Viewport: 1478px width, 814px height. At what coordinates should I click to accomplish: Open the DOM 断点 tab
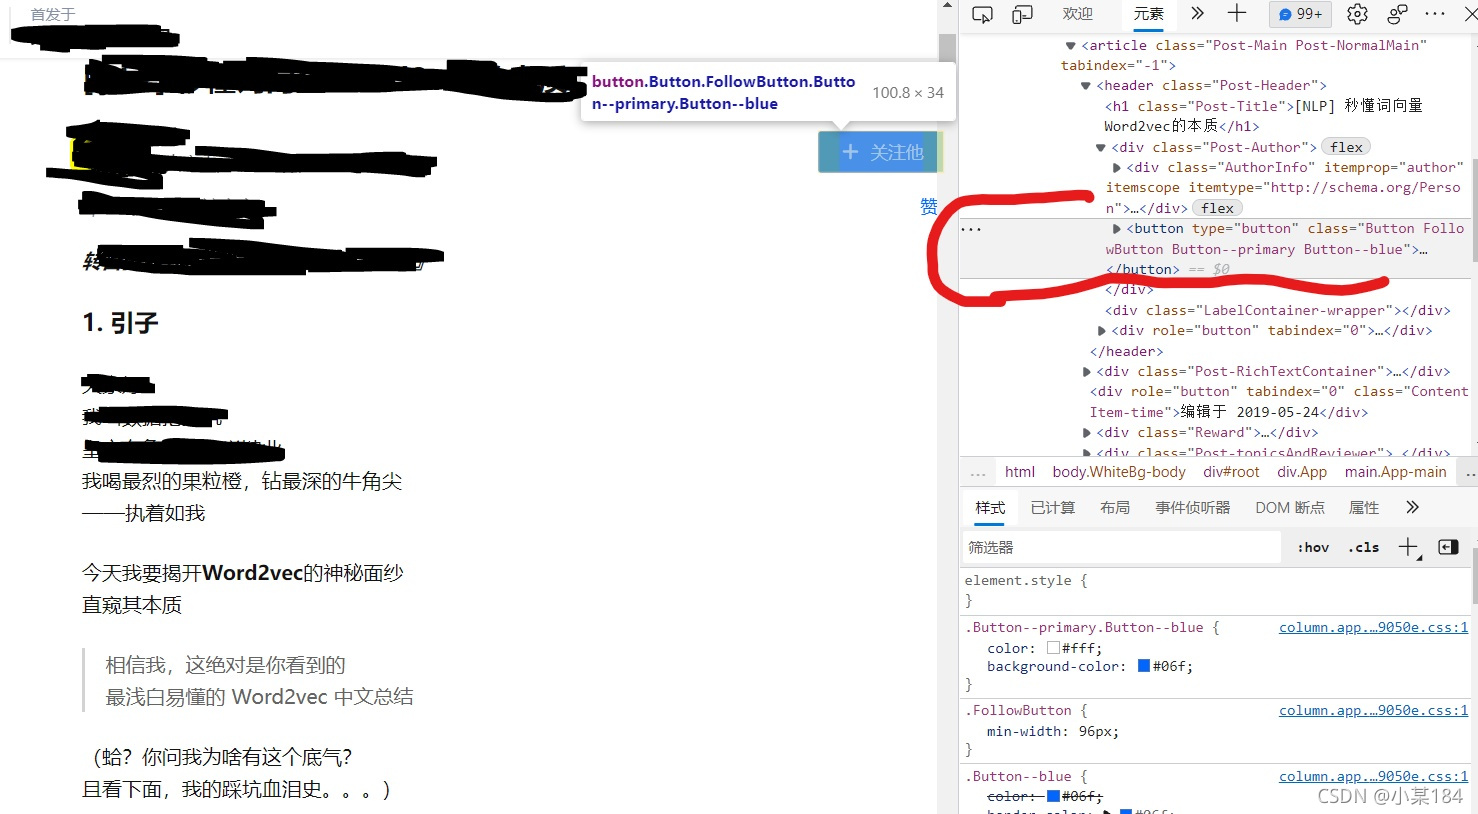(1290, 508)
